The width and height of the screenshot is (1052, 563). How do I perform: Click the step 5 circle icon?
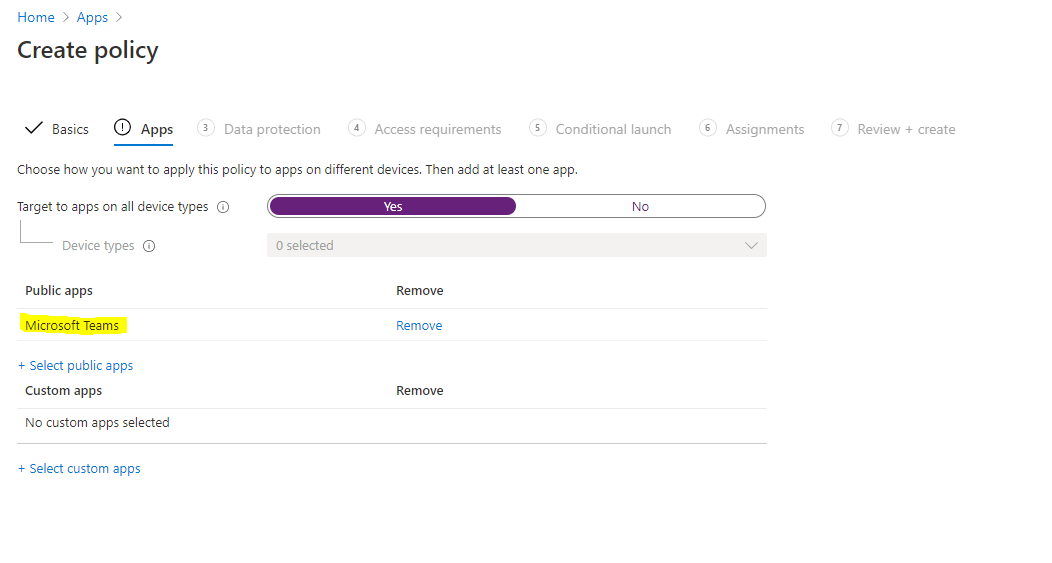pyautogui.click(x=537, y=127)
